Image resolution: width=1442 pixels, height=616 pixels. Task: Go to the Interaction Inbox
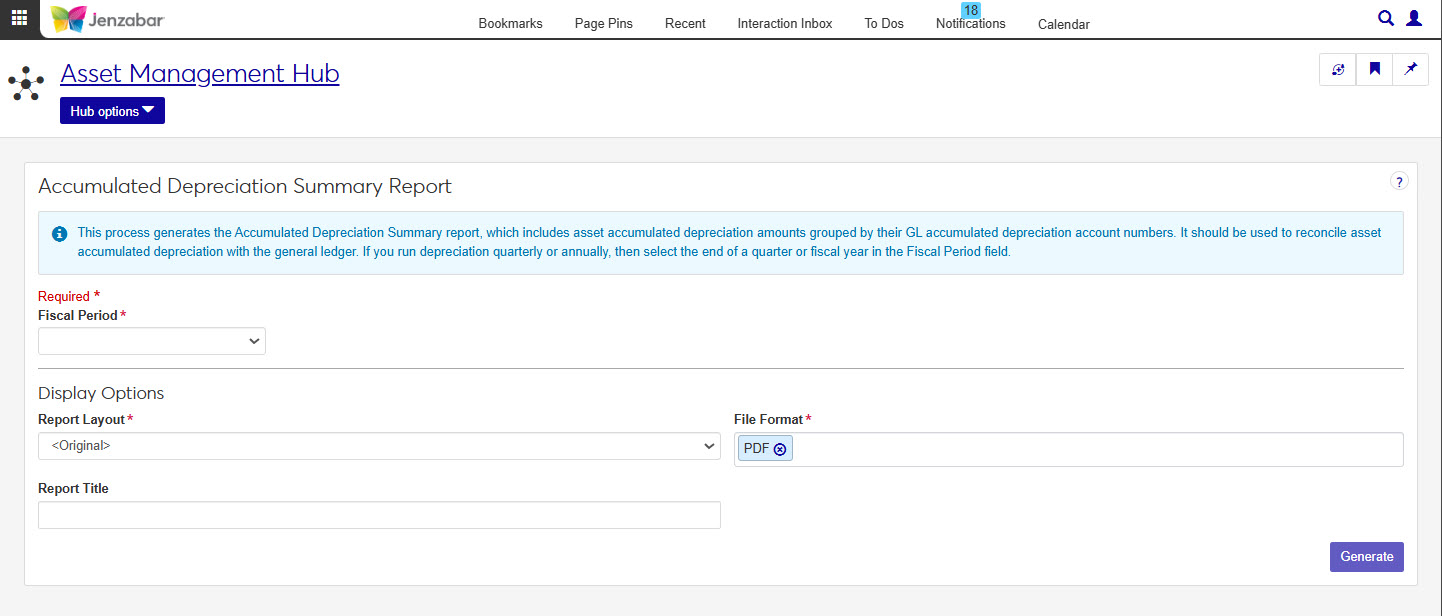pyautogui.click(x=784, y=24)
